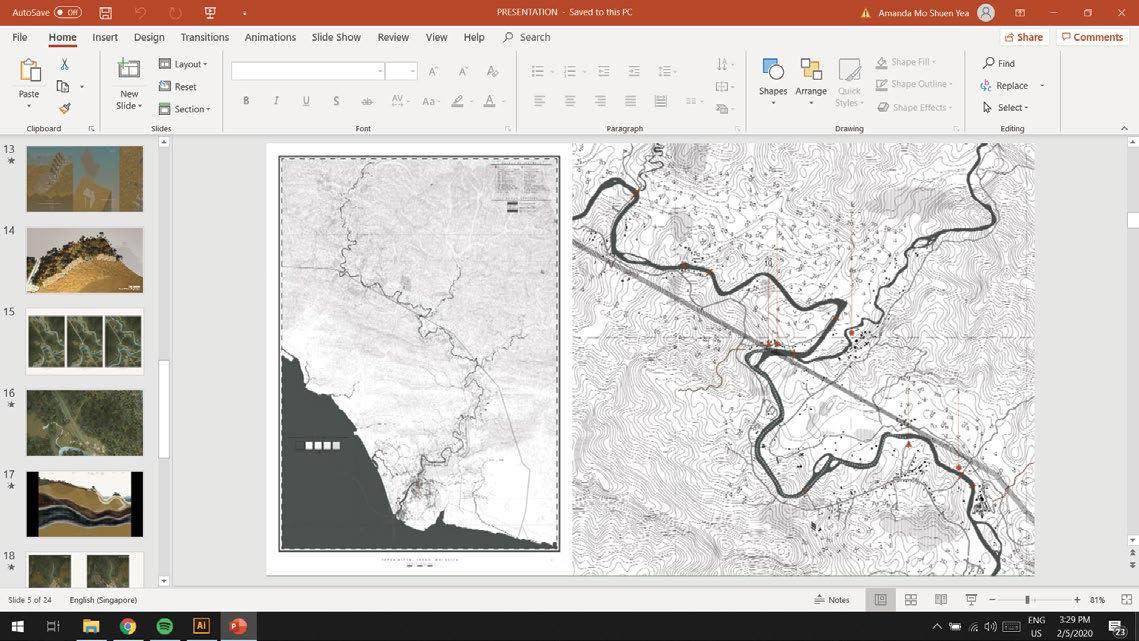The height and width of the screenshot is (641, 1139).
Task: Open the Shape Outline dropdown
Action: (915, 84)
